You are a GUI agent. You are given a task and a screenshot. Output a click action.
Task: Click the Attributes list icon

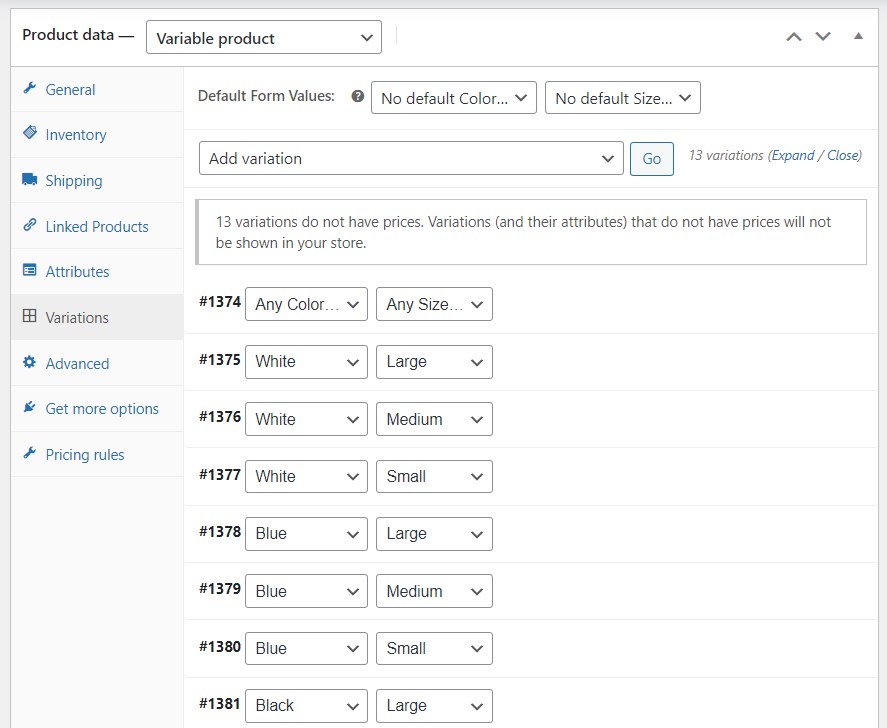pyautogui.click(x=29, y=270)
